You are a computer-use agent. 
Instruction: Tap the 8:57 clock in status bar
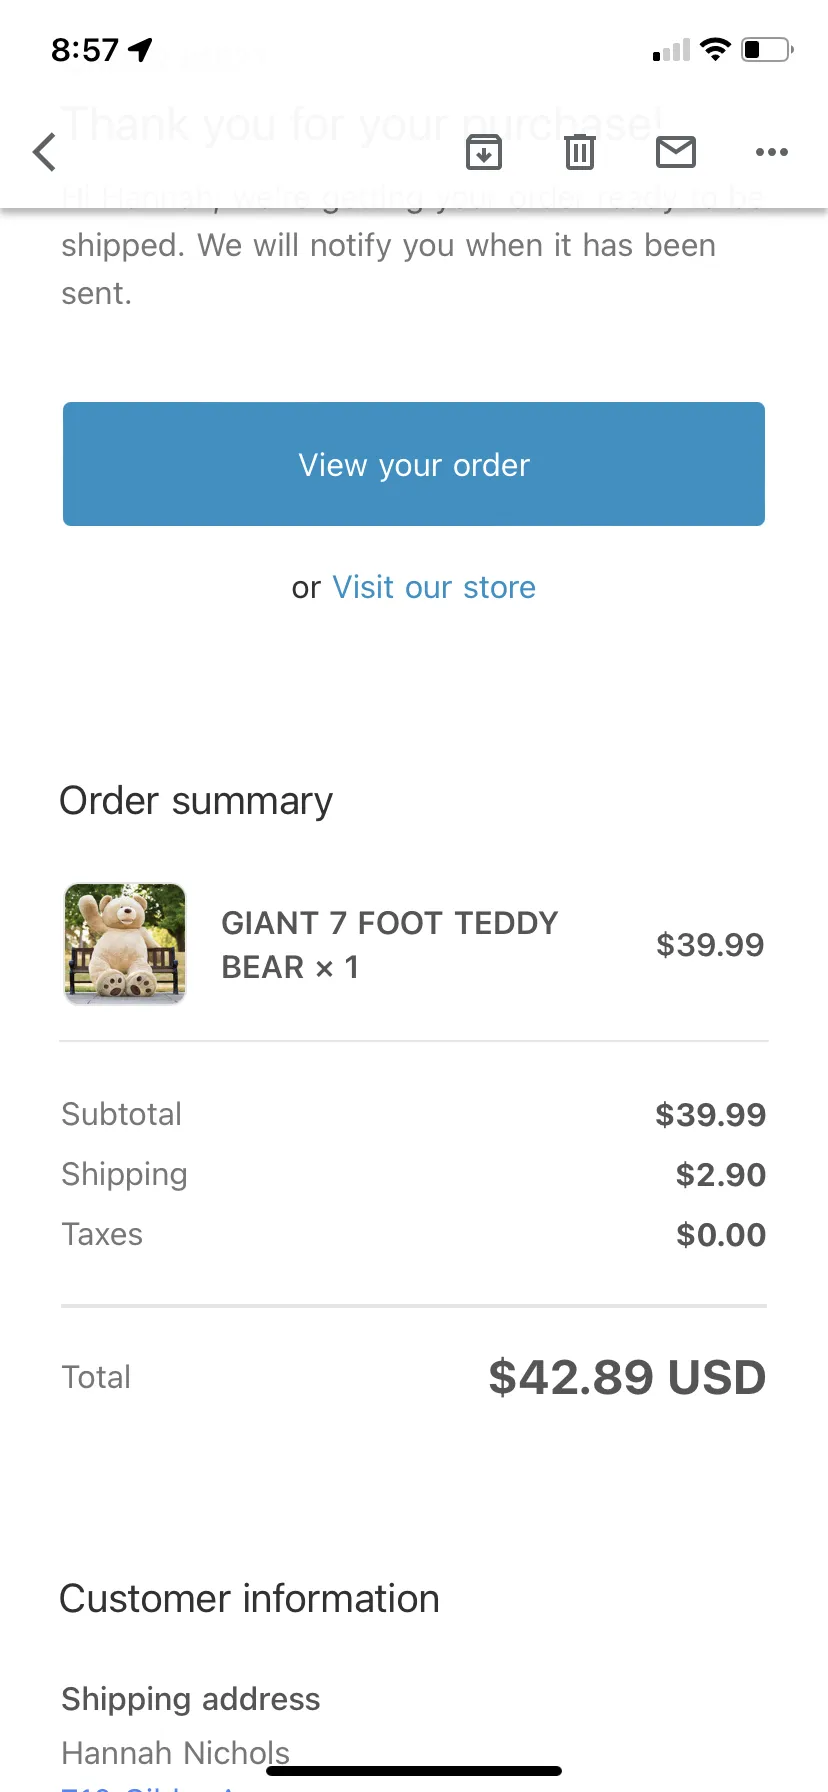tap(85, 49)
